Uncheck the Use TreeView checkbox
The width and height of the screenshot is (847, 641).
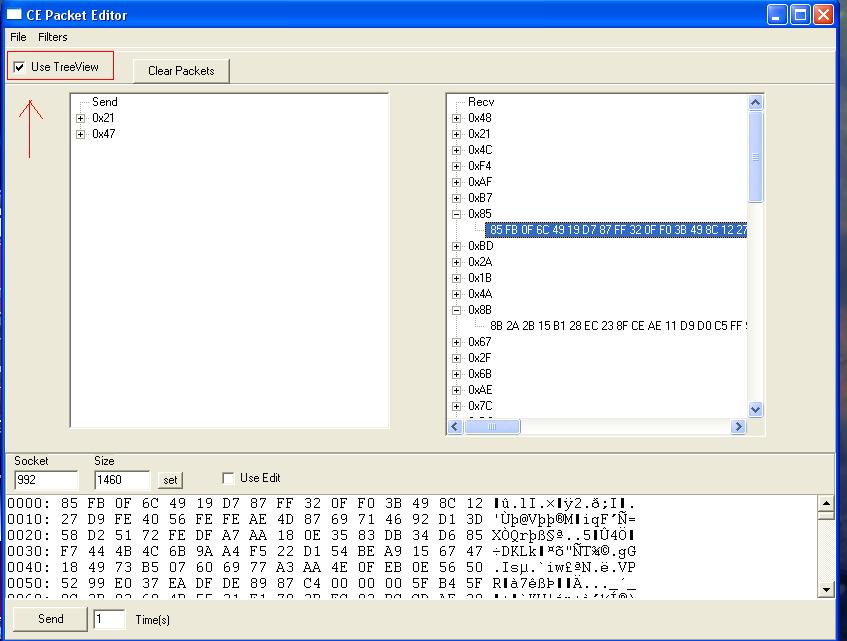[20, 67]
